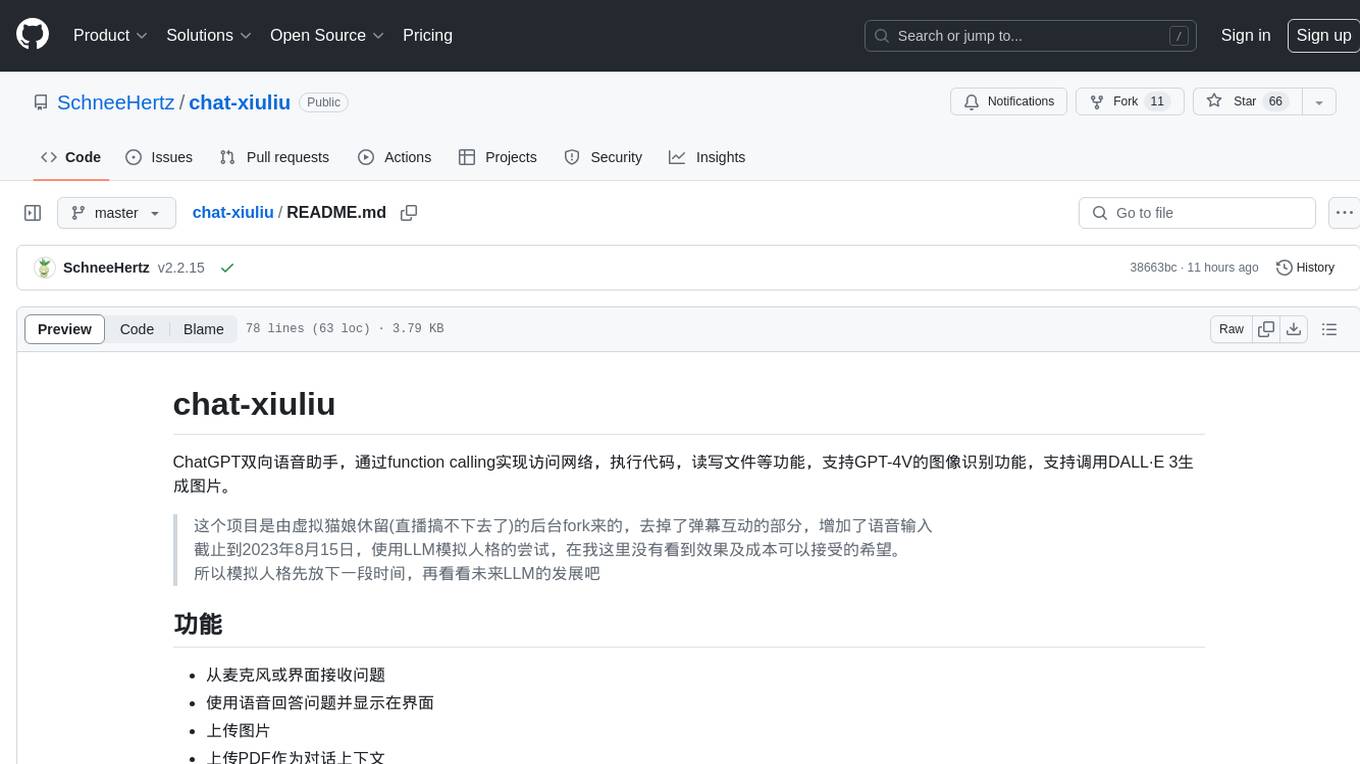This screenshot has width=1360, height=764.
Task: Open commit 38663bc
Action: tap(1153, 268)
